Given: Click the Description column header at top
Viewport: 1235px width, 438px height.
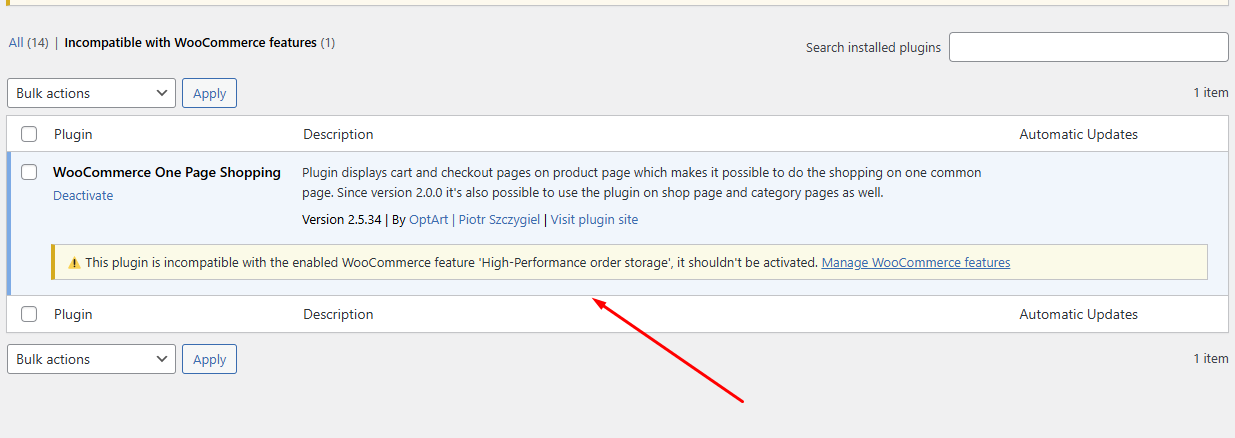Looking at the screenshot, I should click(x=338, y=134).
